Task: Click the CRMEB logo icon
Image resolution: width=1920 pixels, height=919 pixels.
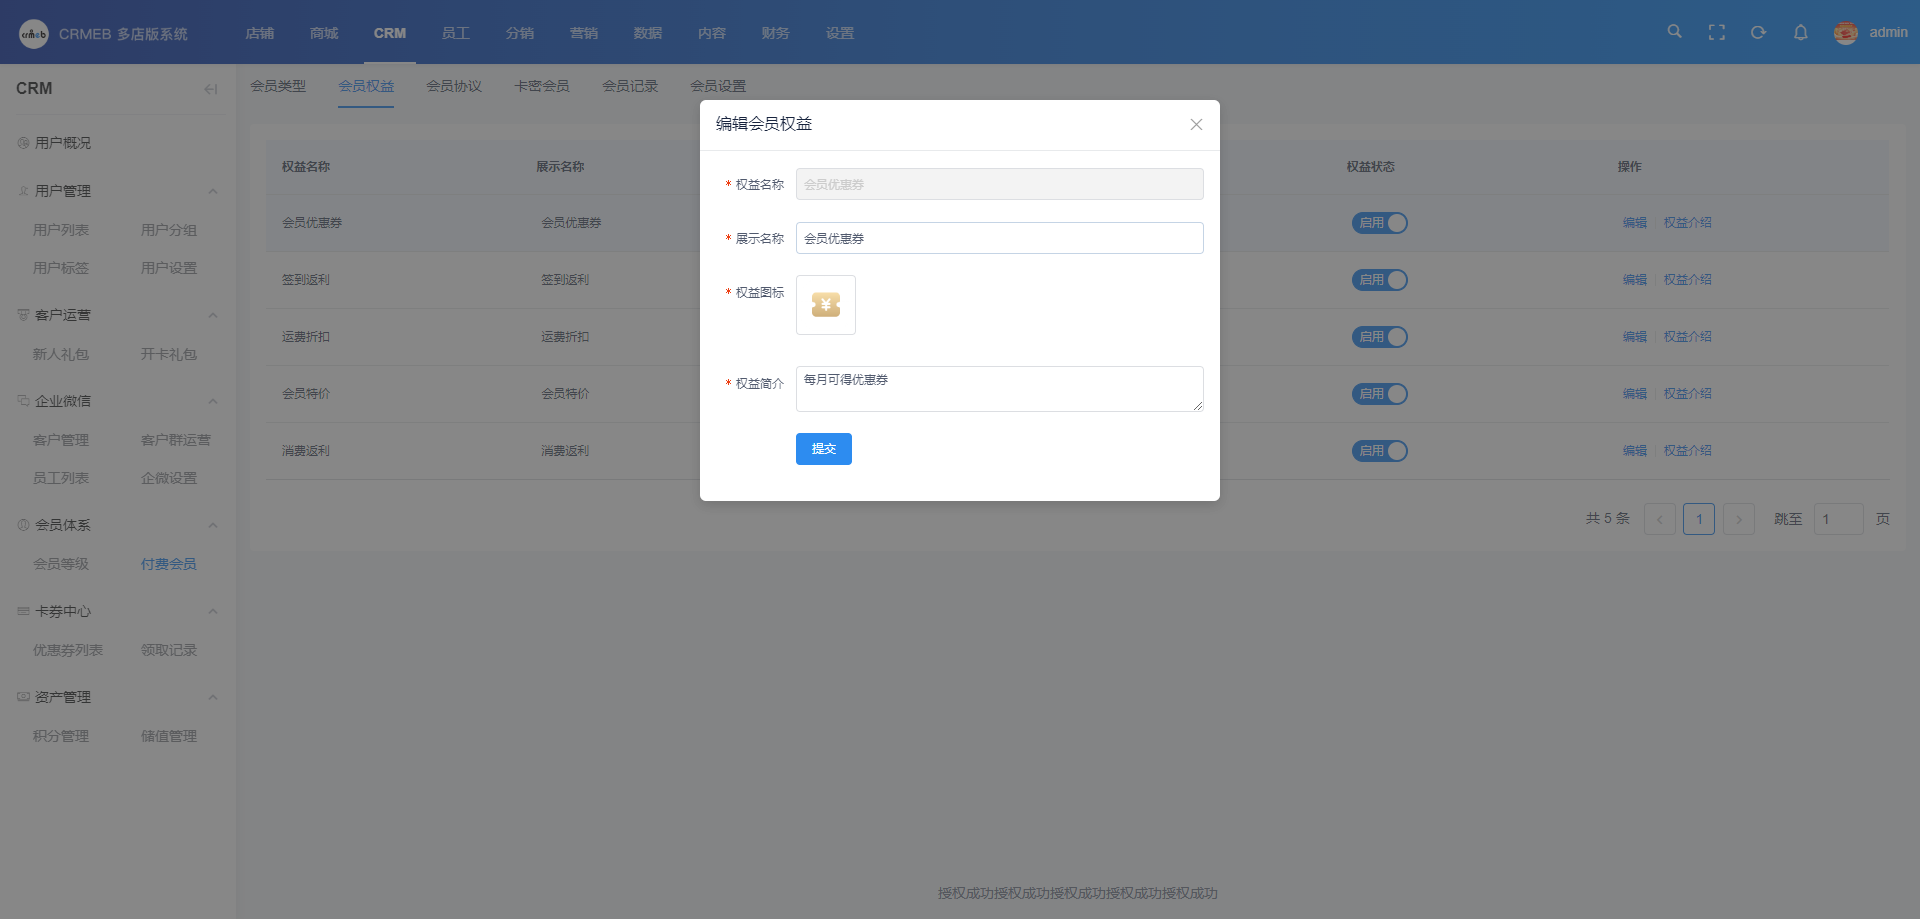Action: point(34,34)
